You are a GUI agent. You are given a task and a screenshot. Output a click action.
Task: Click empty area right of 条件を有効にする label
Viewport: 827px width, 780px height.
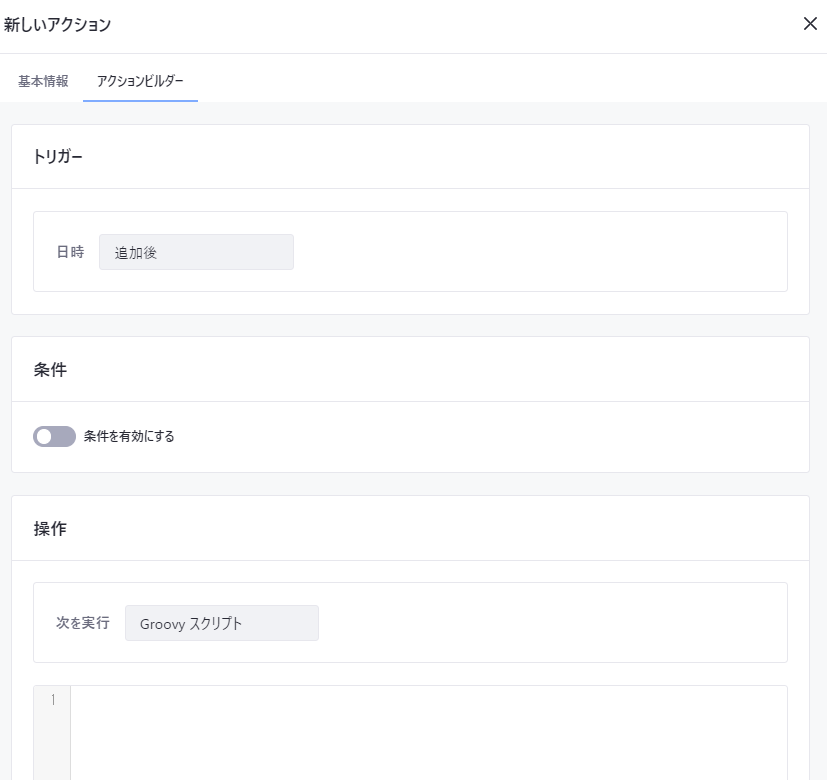(x=480, y=436)
